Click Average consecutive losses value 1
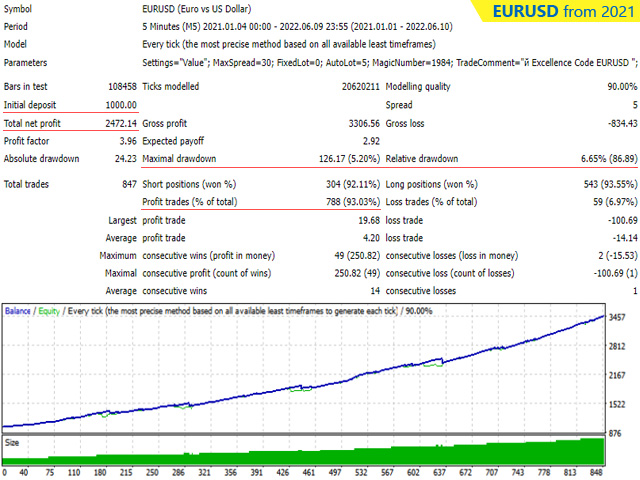 coord(635,291)
